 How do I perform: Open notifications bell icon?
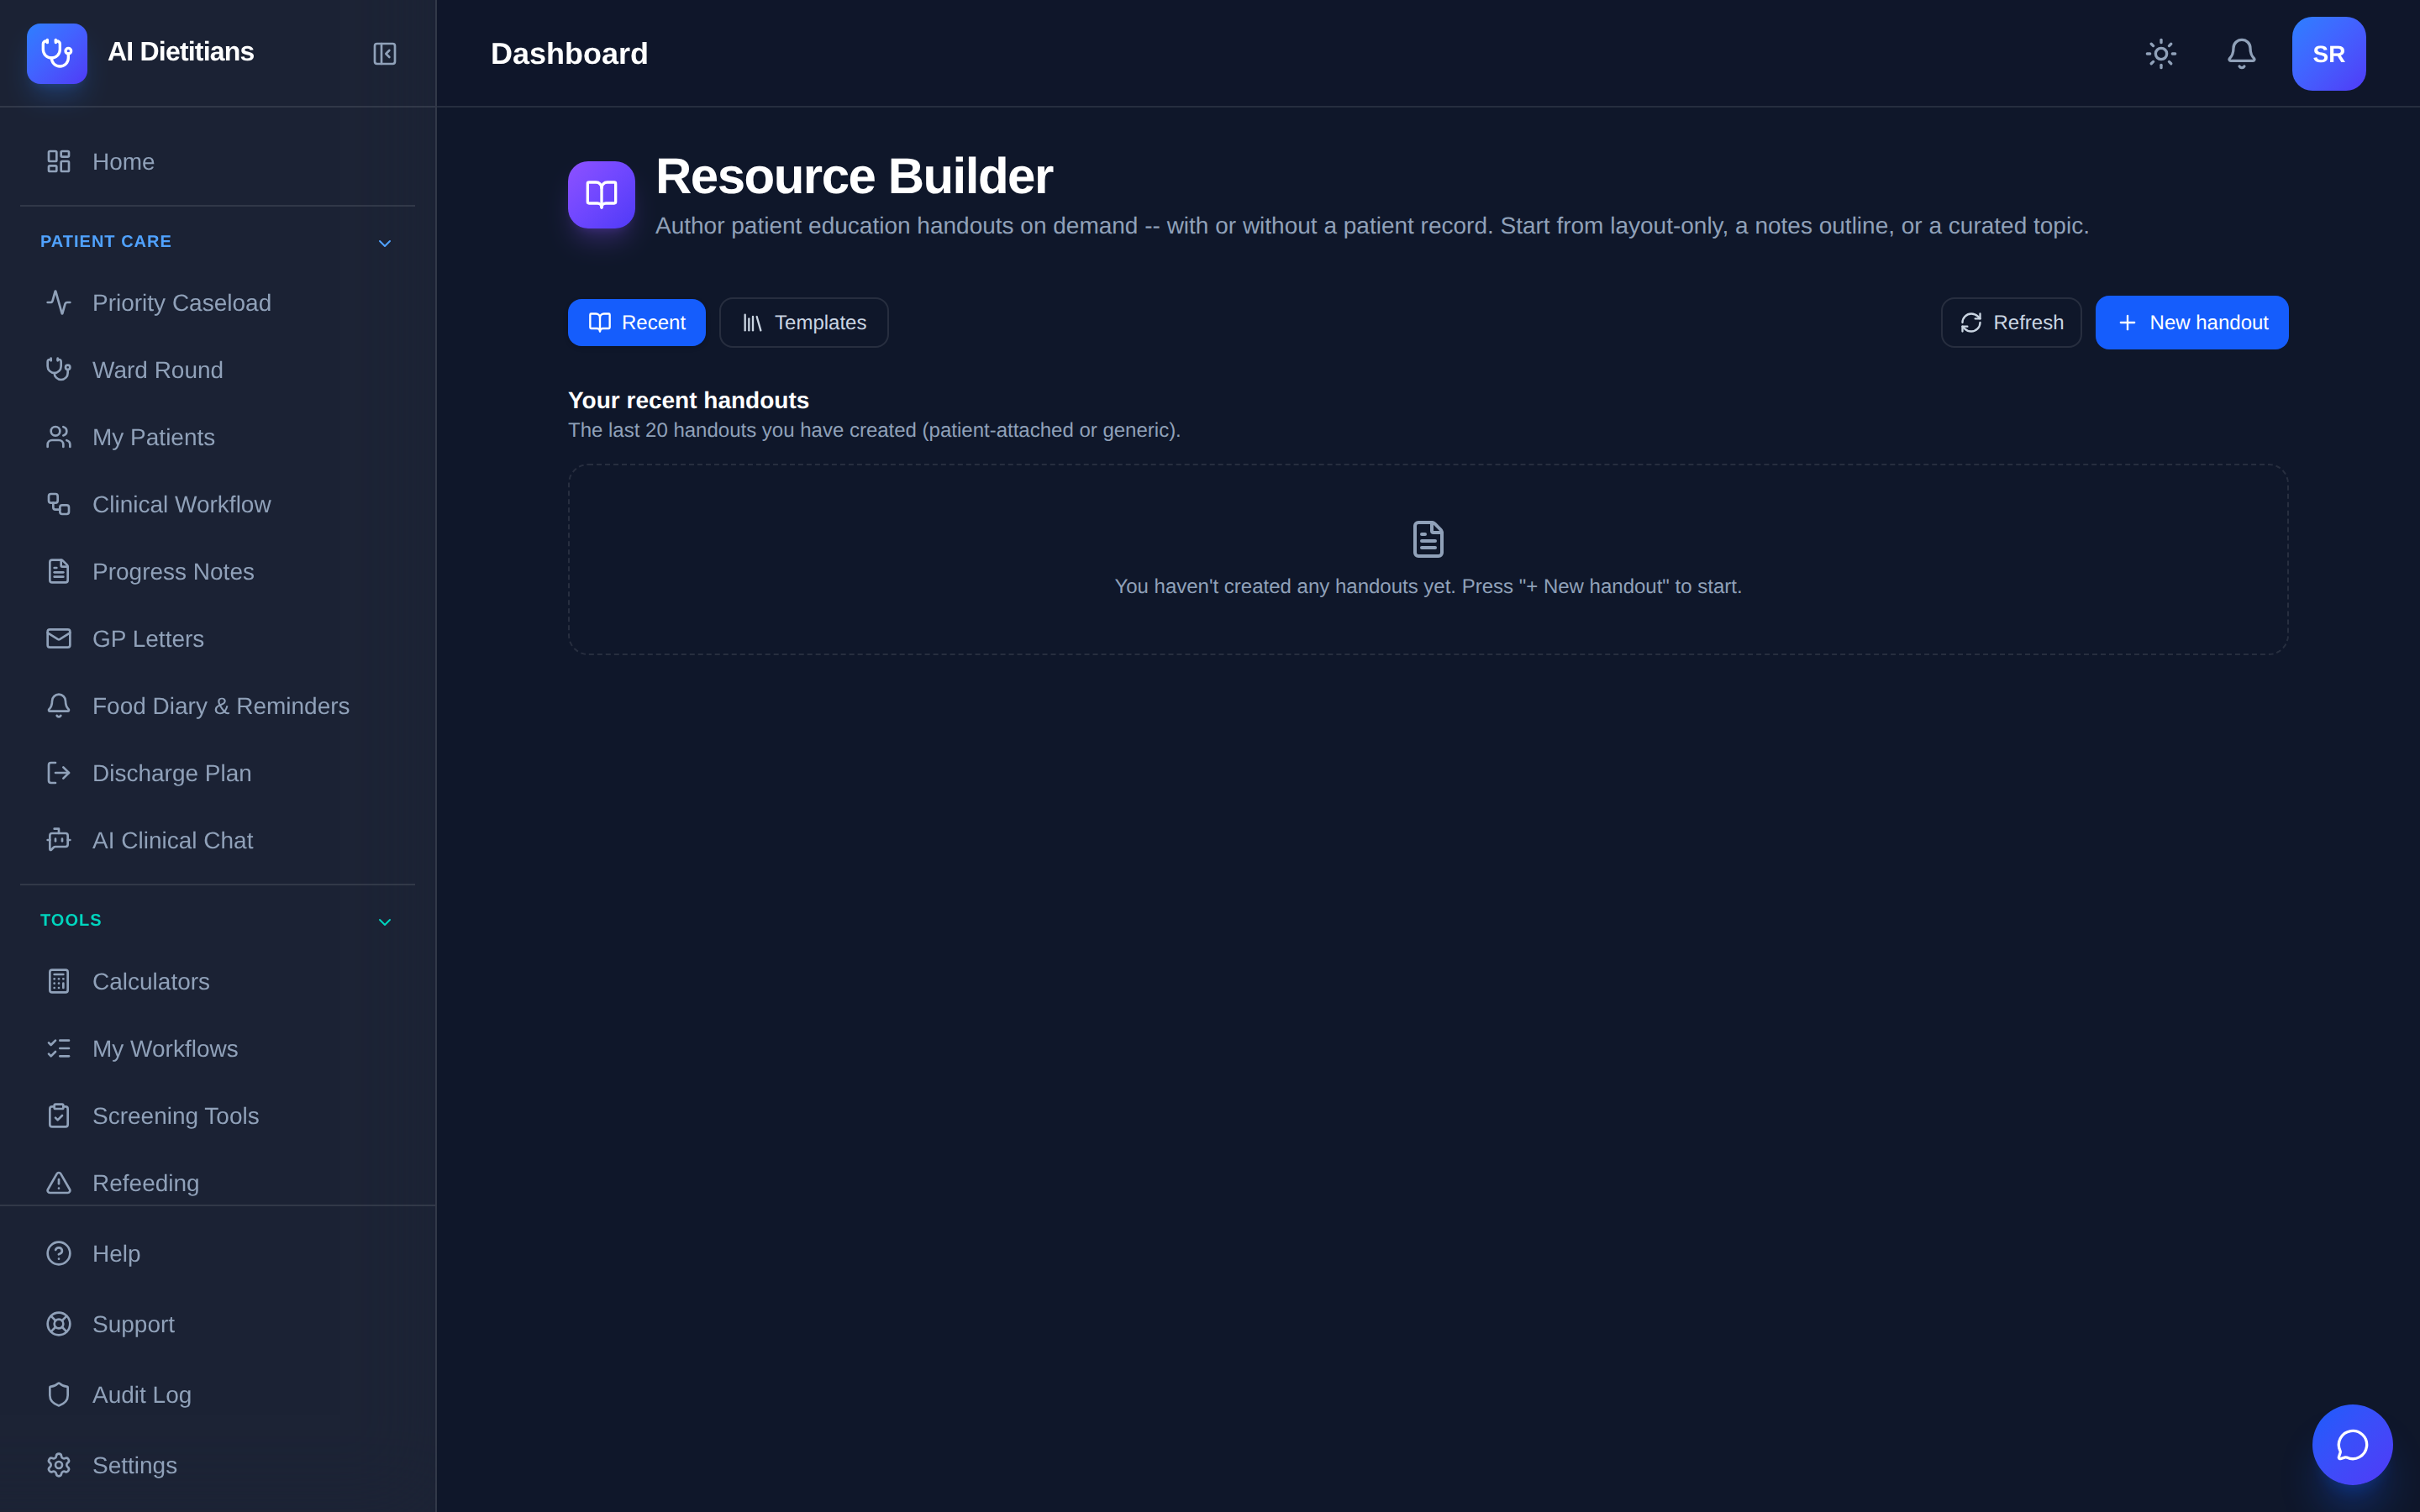coord(2241,54)
